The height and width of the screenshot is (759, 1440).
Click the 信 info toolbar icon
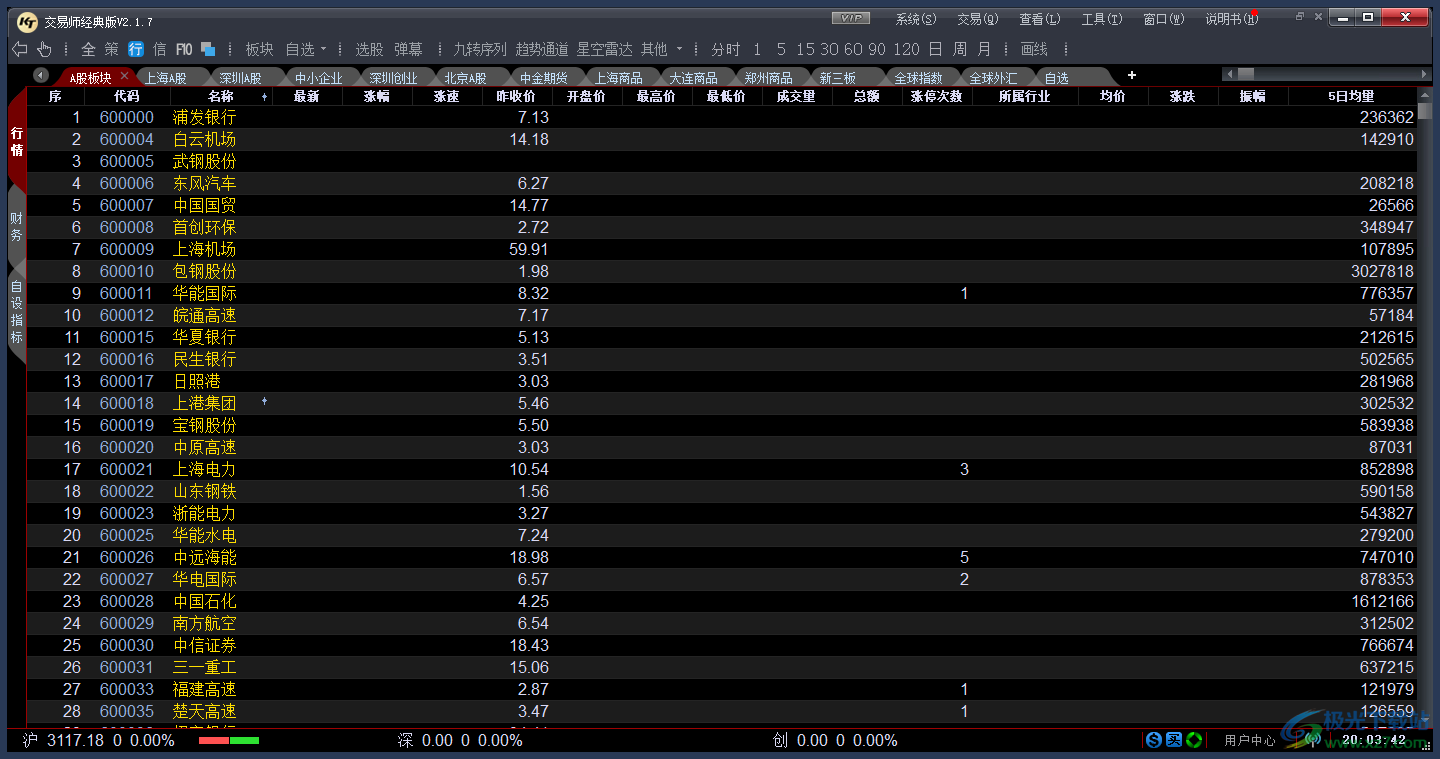coord(159,49)
